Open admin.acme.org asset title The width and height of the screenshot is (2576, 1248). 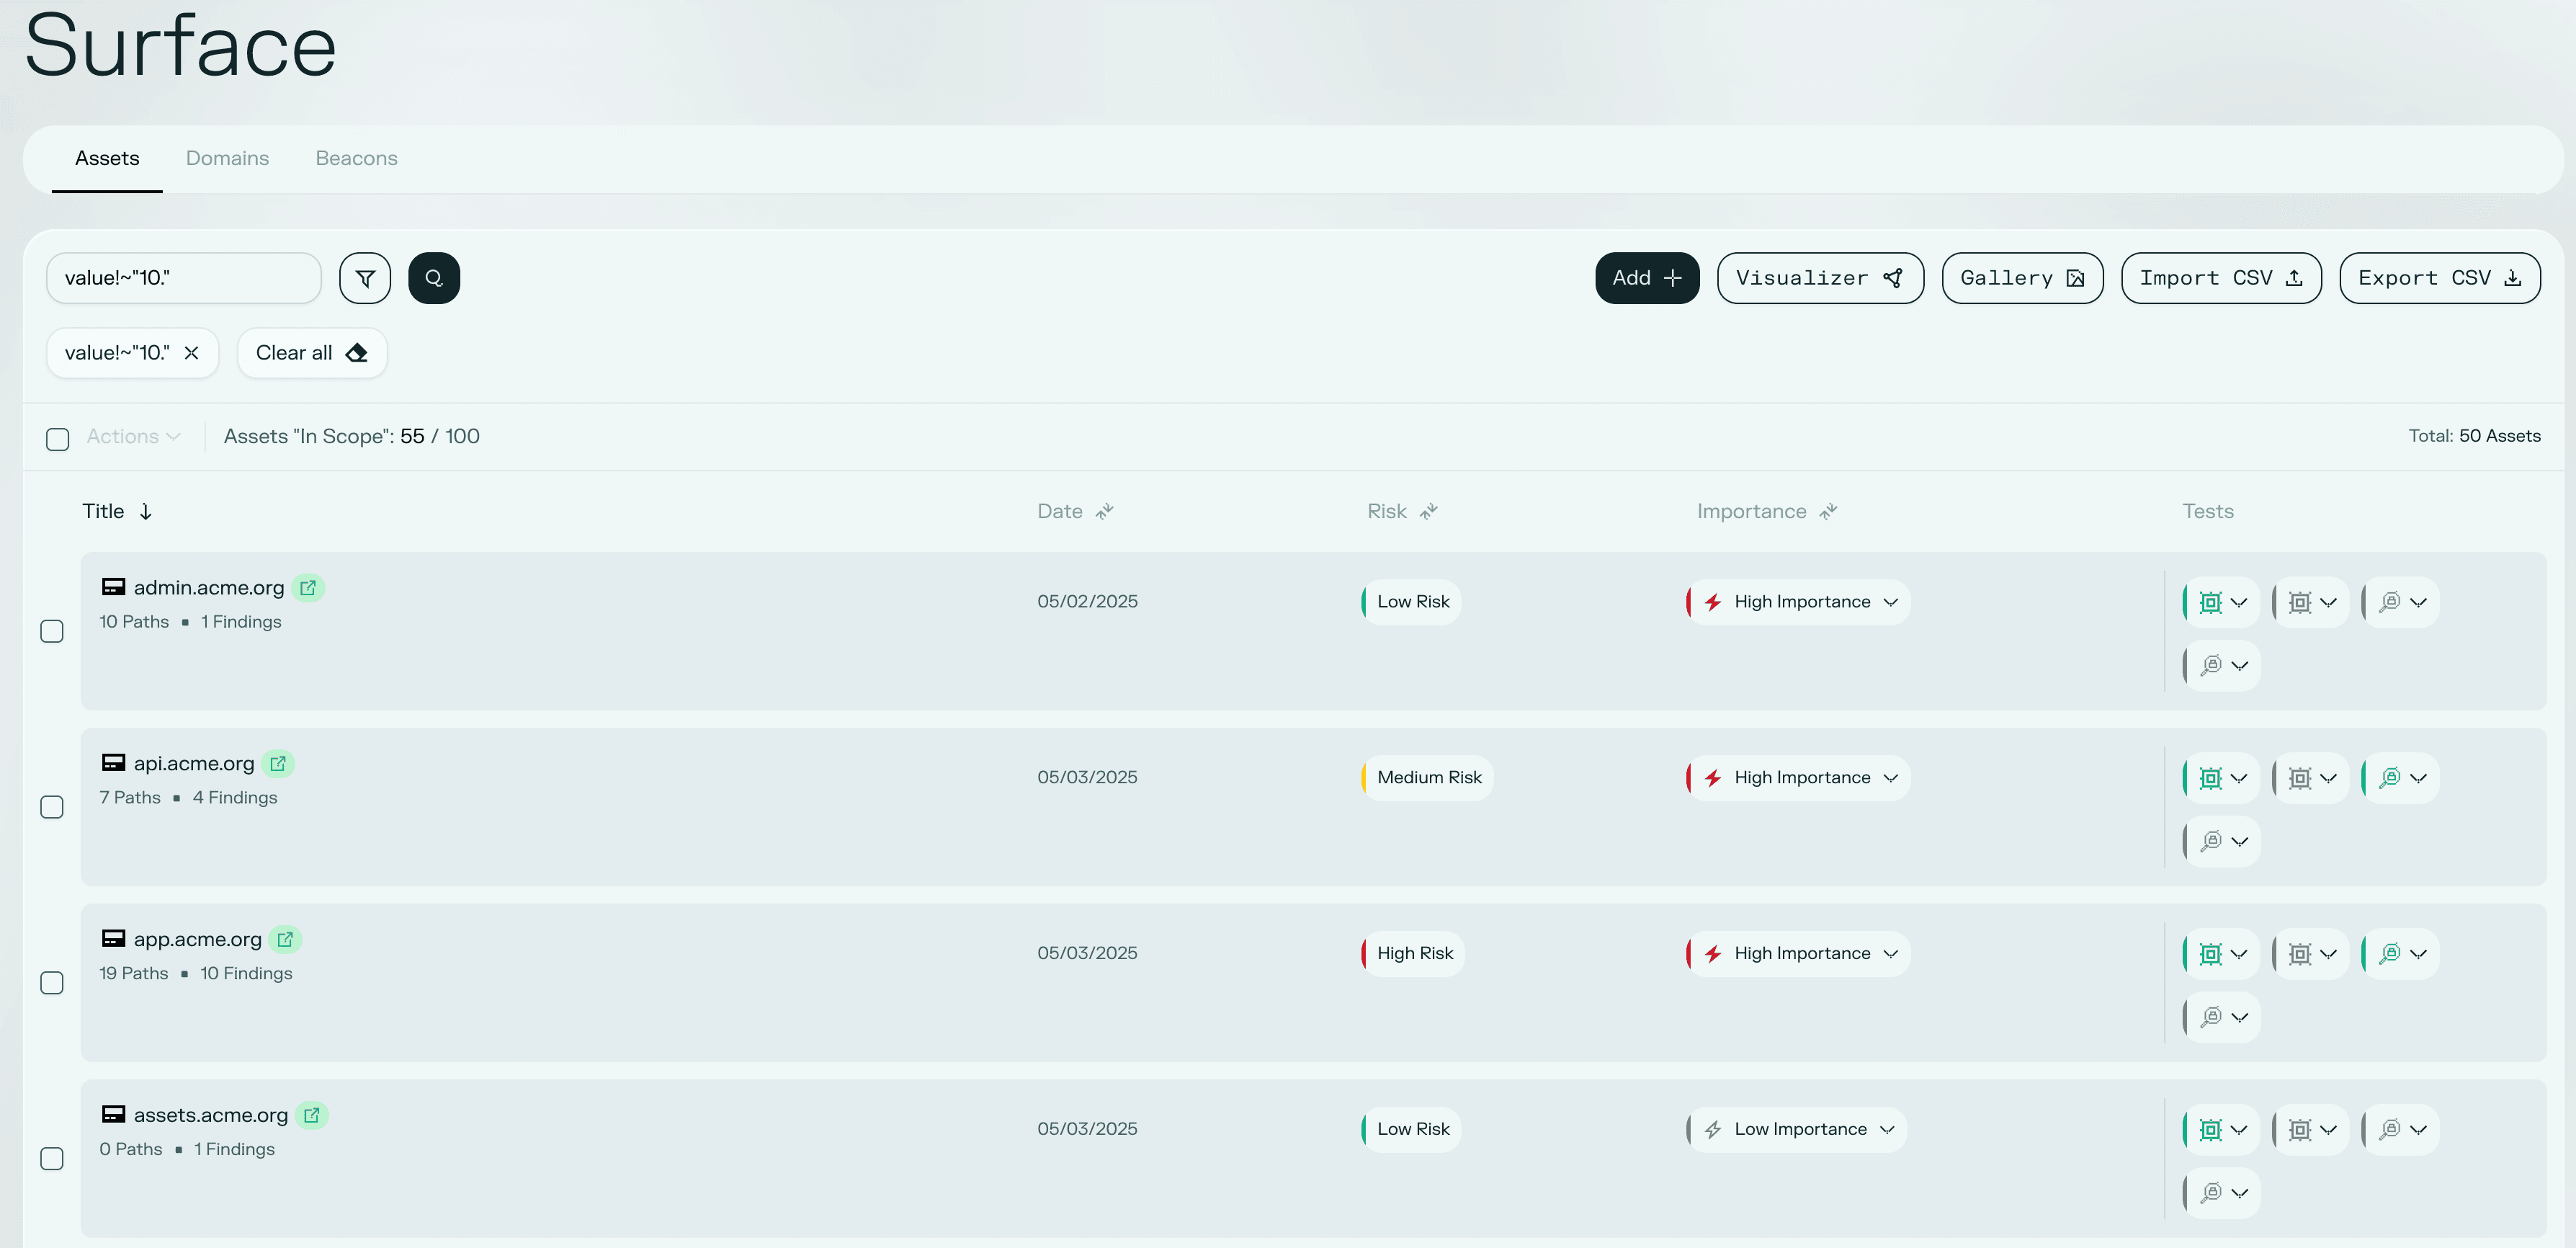click(x=209, y=588)
